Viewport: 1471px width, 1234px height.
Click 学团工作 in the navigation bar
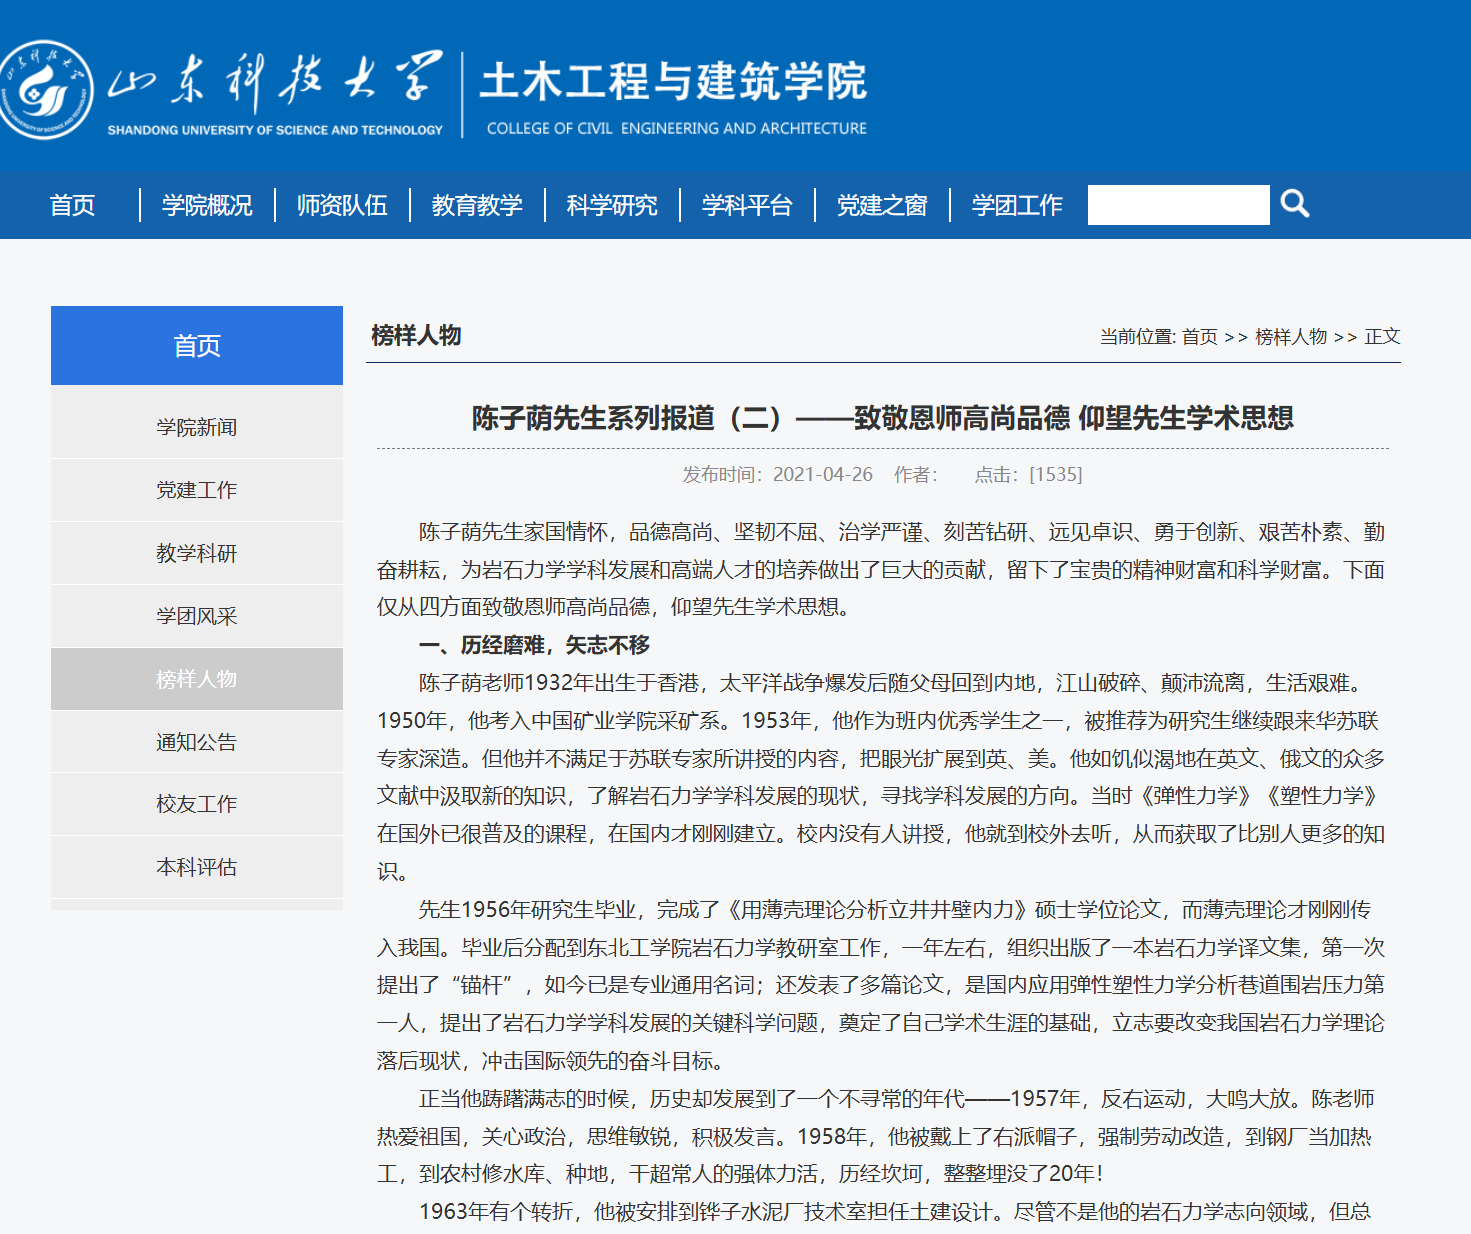click(x=1017, y=206)
